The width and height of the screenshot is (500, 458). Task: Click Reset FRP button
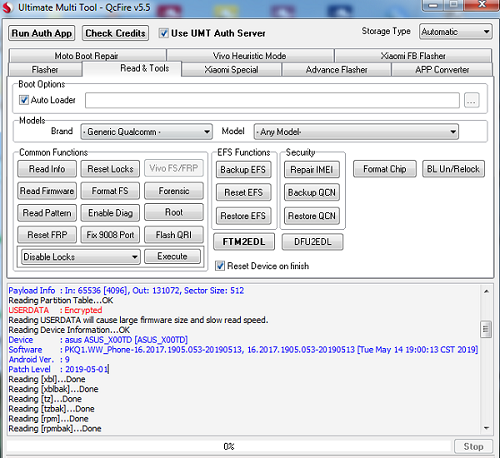(x=47, y=235)
